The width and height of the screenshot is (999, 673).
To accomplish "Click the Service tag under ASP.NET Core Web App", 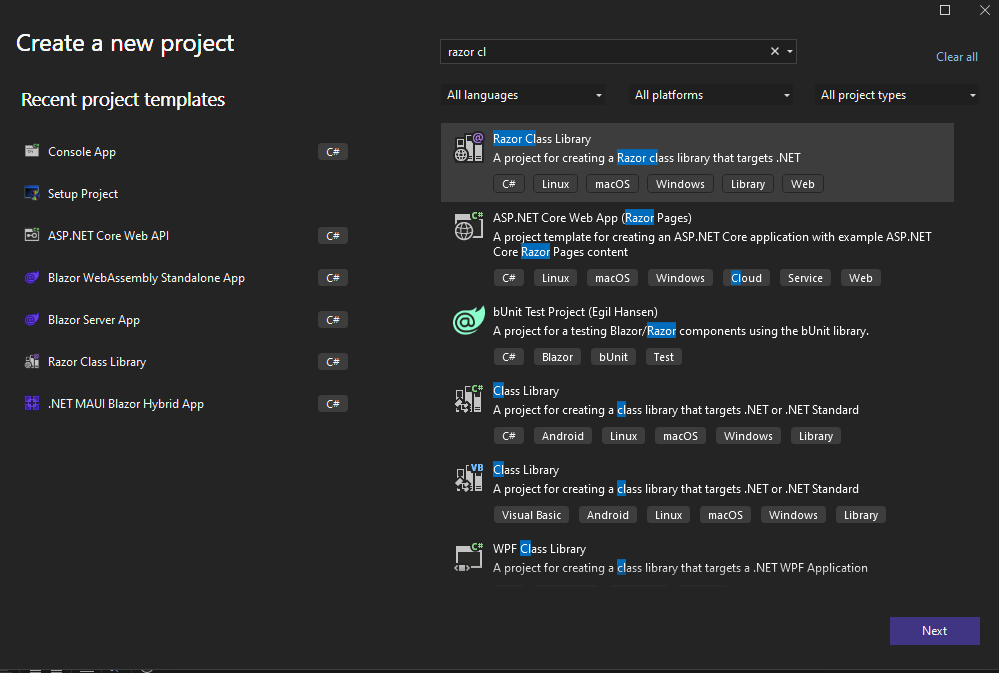I will (x=805, y=278).
